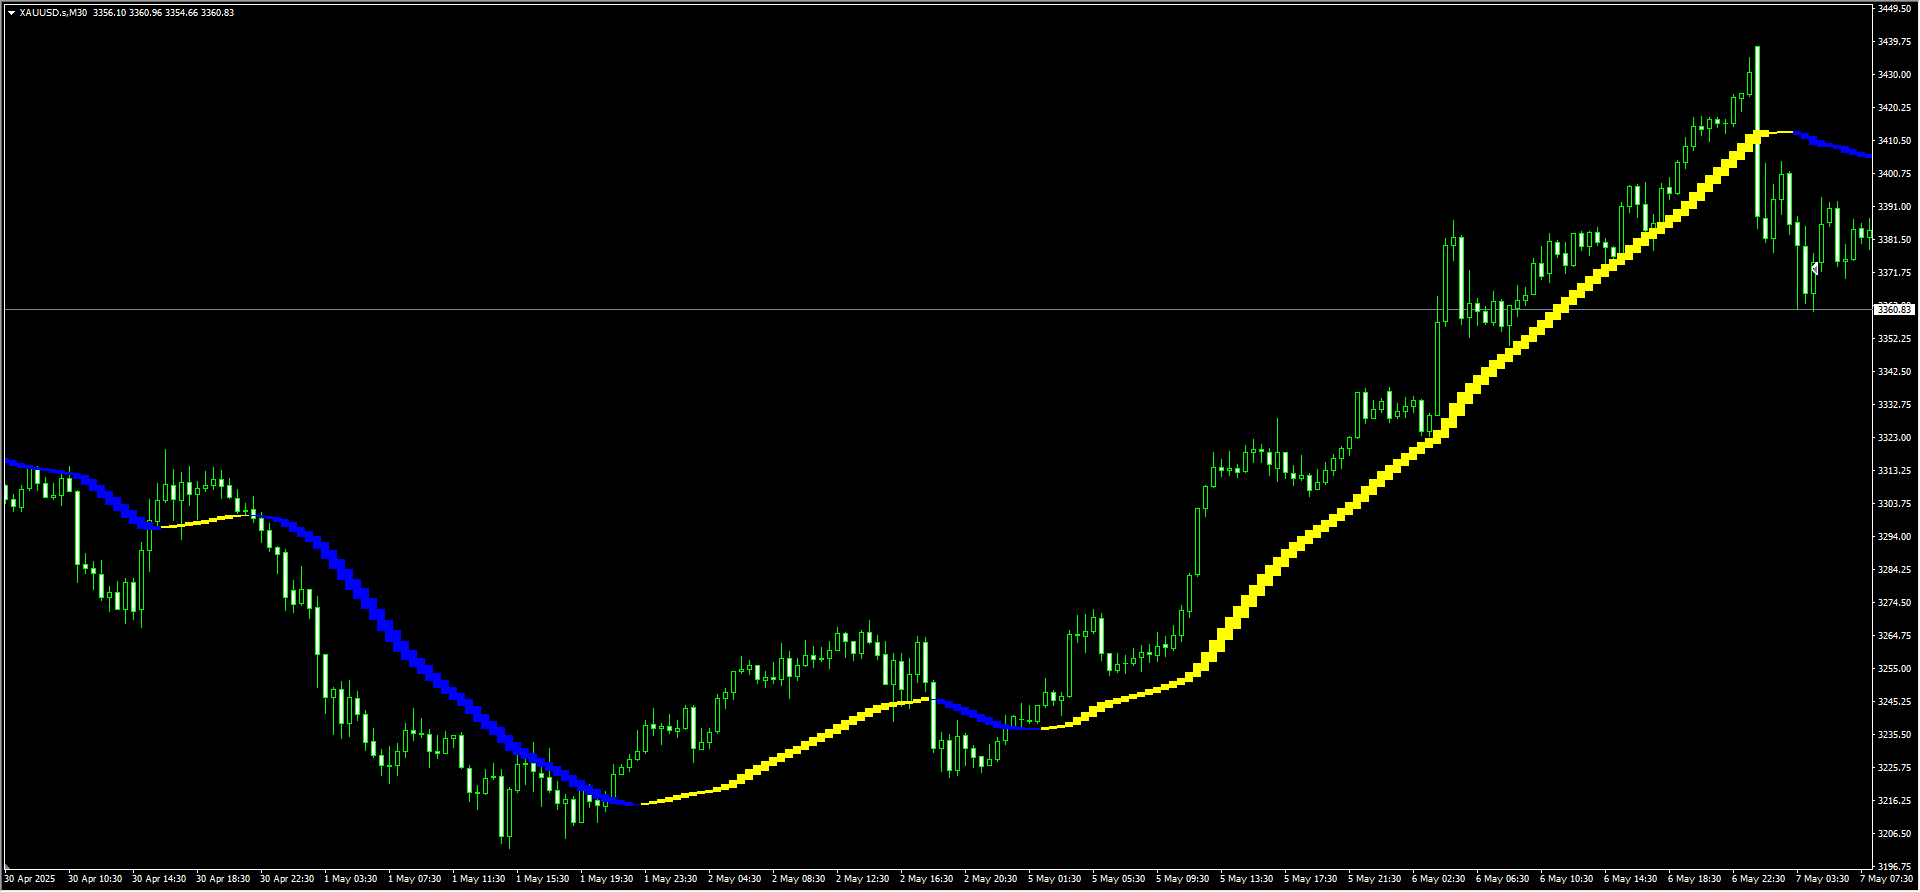Click the 3360.83 current price label

point(1893,310)
